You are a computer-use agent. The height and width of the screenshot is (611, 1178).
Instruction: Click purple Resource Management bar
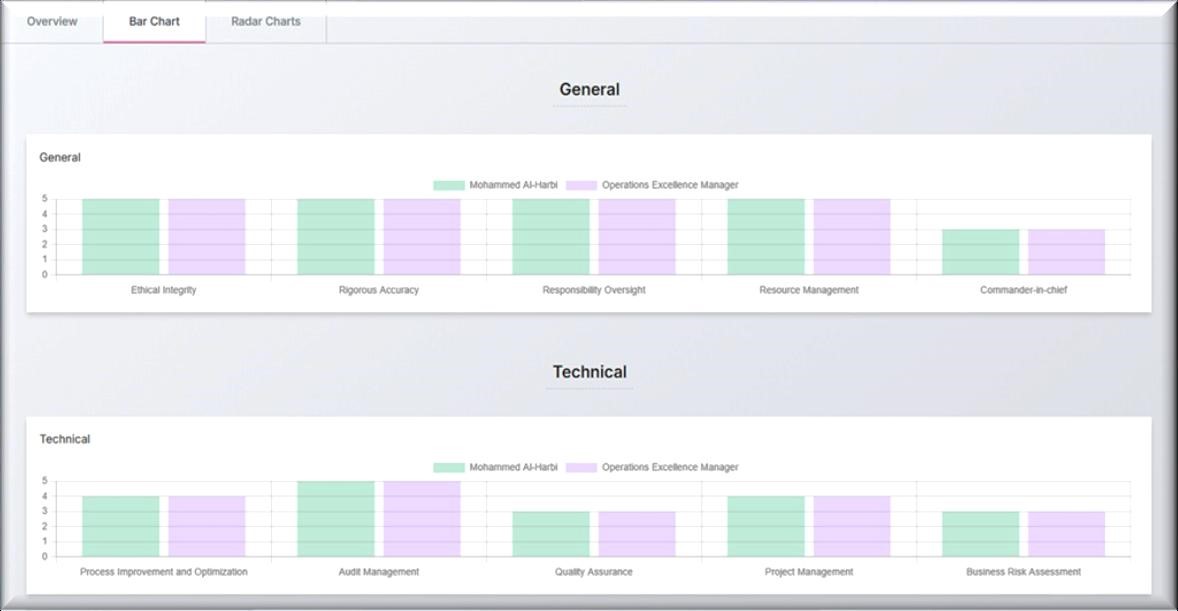tap(852, 237)
